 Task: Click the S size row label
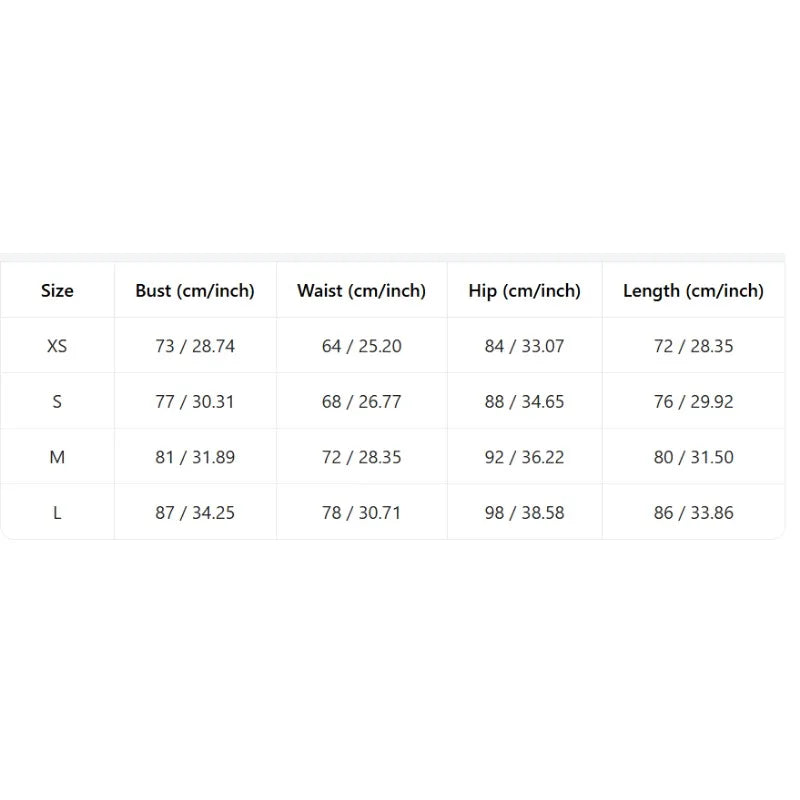(57, 402)
